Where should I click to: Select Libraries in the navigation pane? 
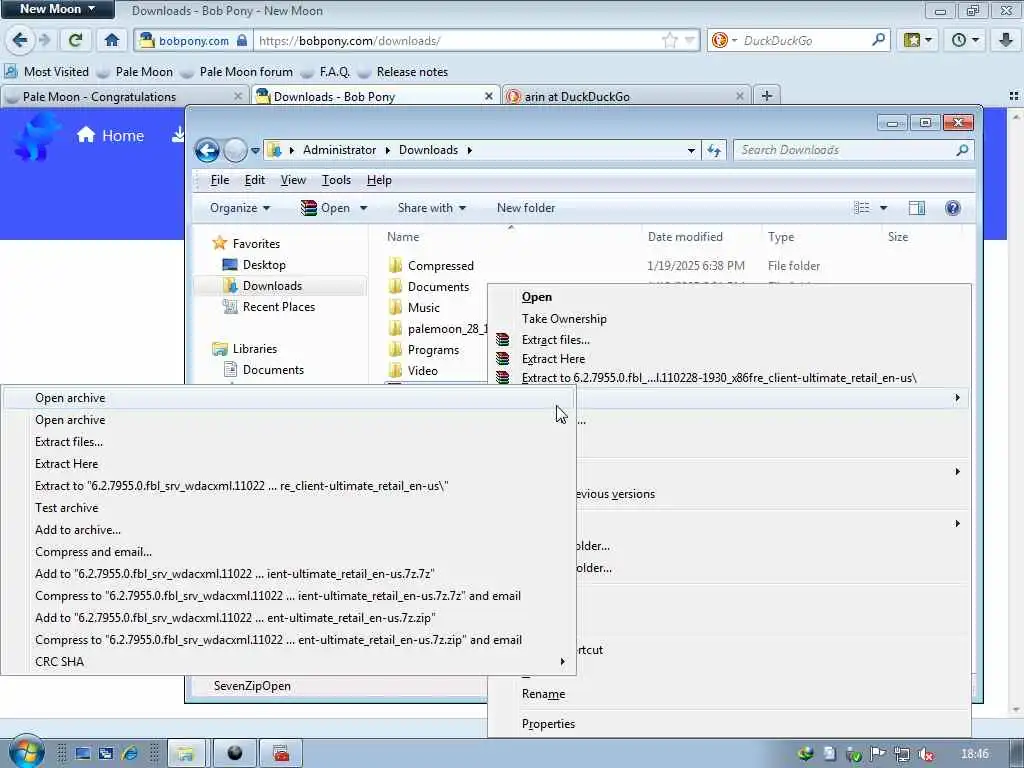point(245,349)
